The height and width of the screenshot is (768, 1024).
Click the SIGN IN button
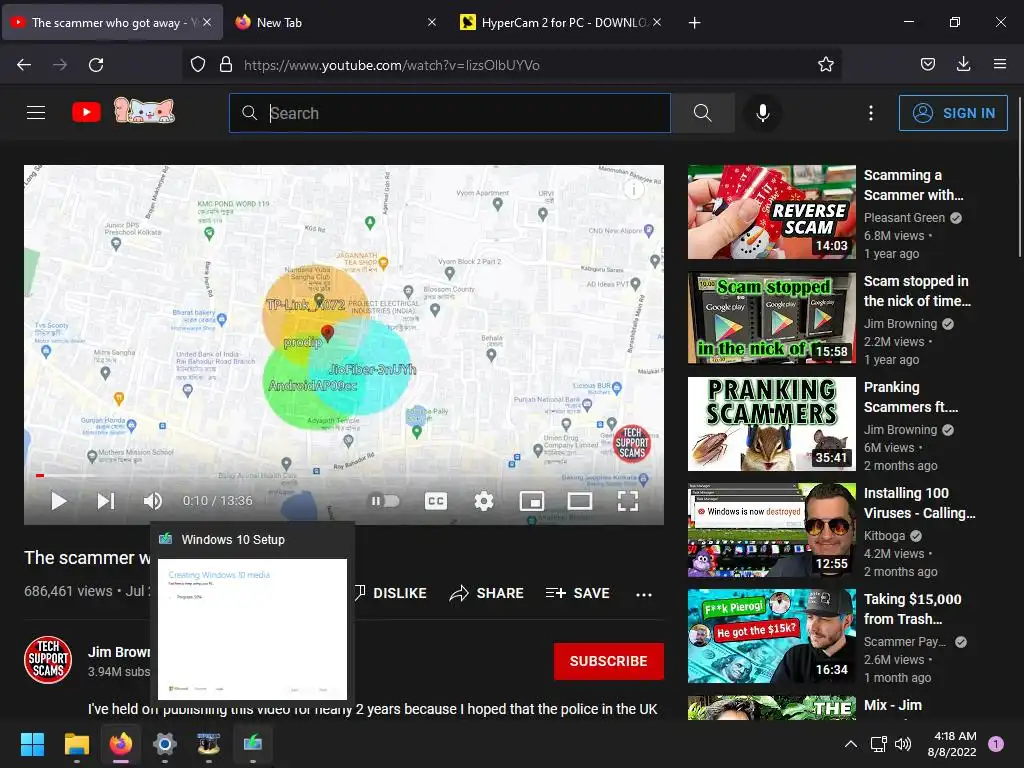coord(953,113)
